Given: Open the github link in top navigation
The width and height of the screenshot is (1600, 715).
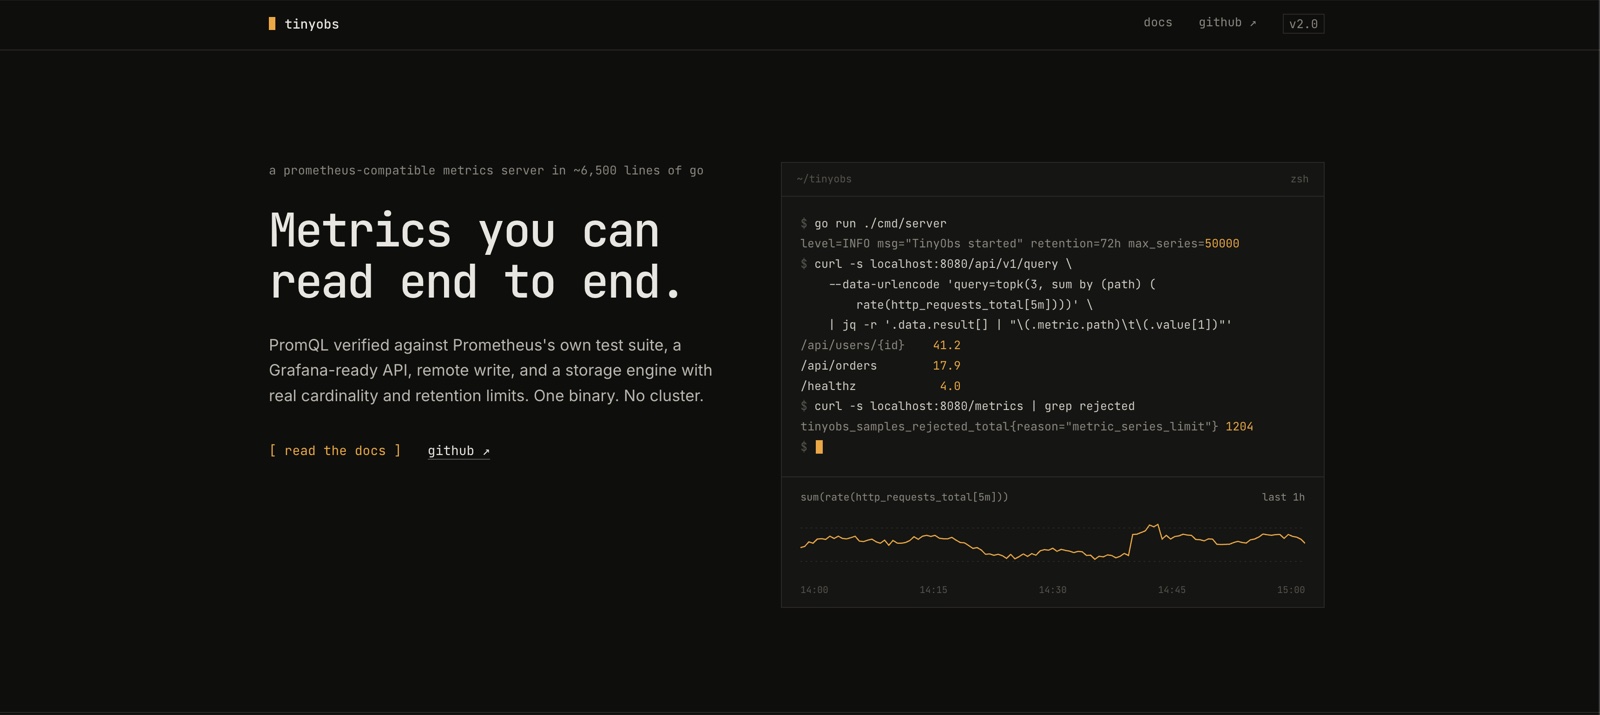Looking at the screenshot, I should (x=1227, y=23).
